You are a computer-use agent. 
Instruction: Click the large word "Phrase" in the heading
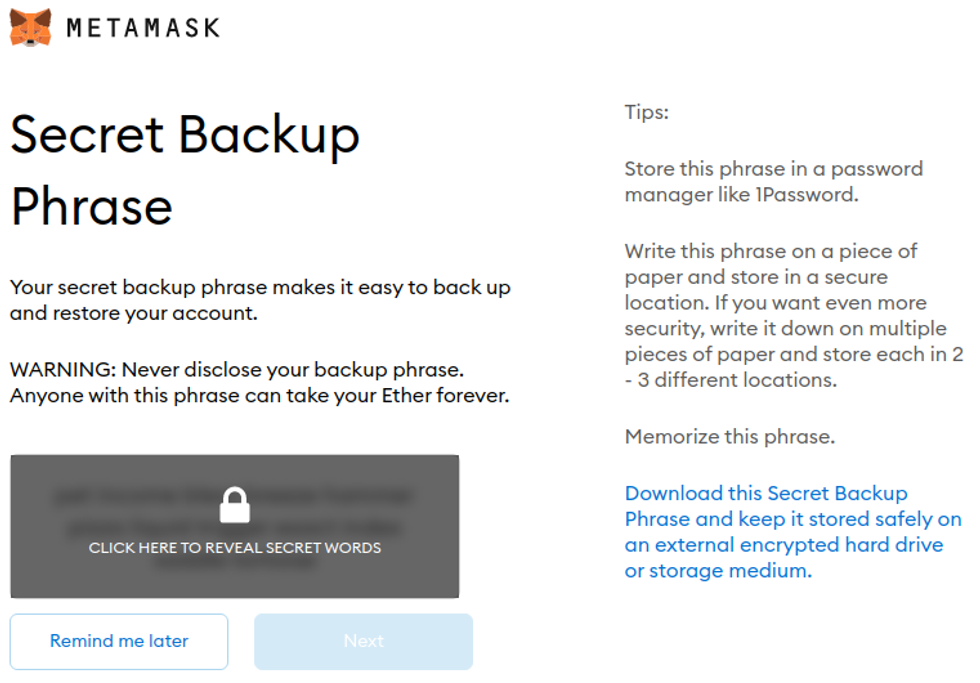tap(92, 206)
